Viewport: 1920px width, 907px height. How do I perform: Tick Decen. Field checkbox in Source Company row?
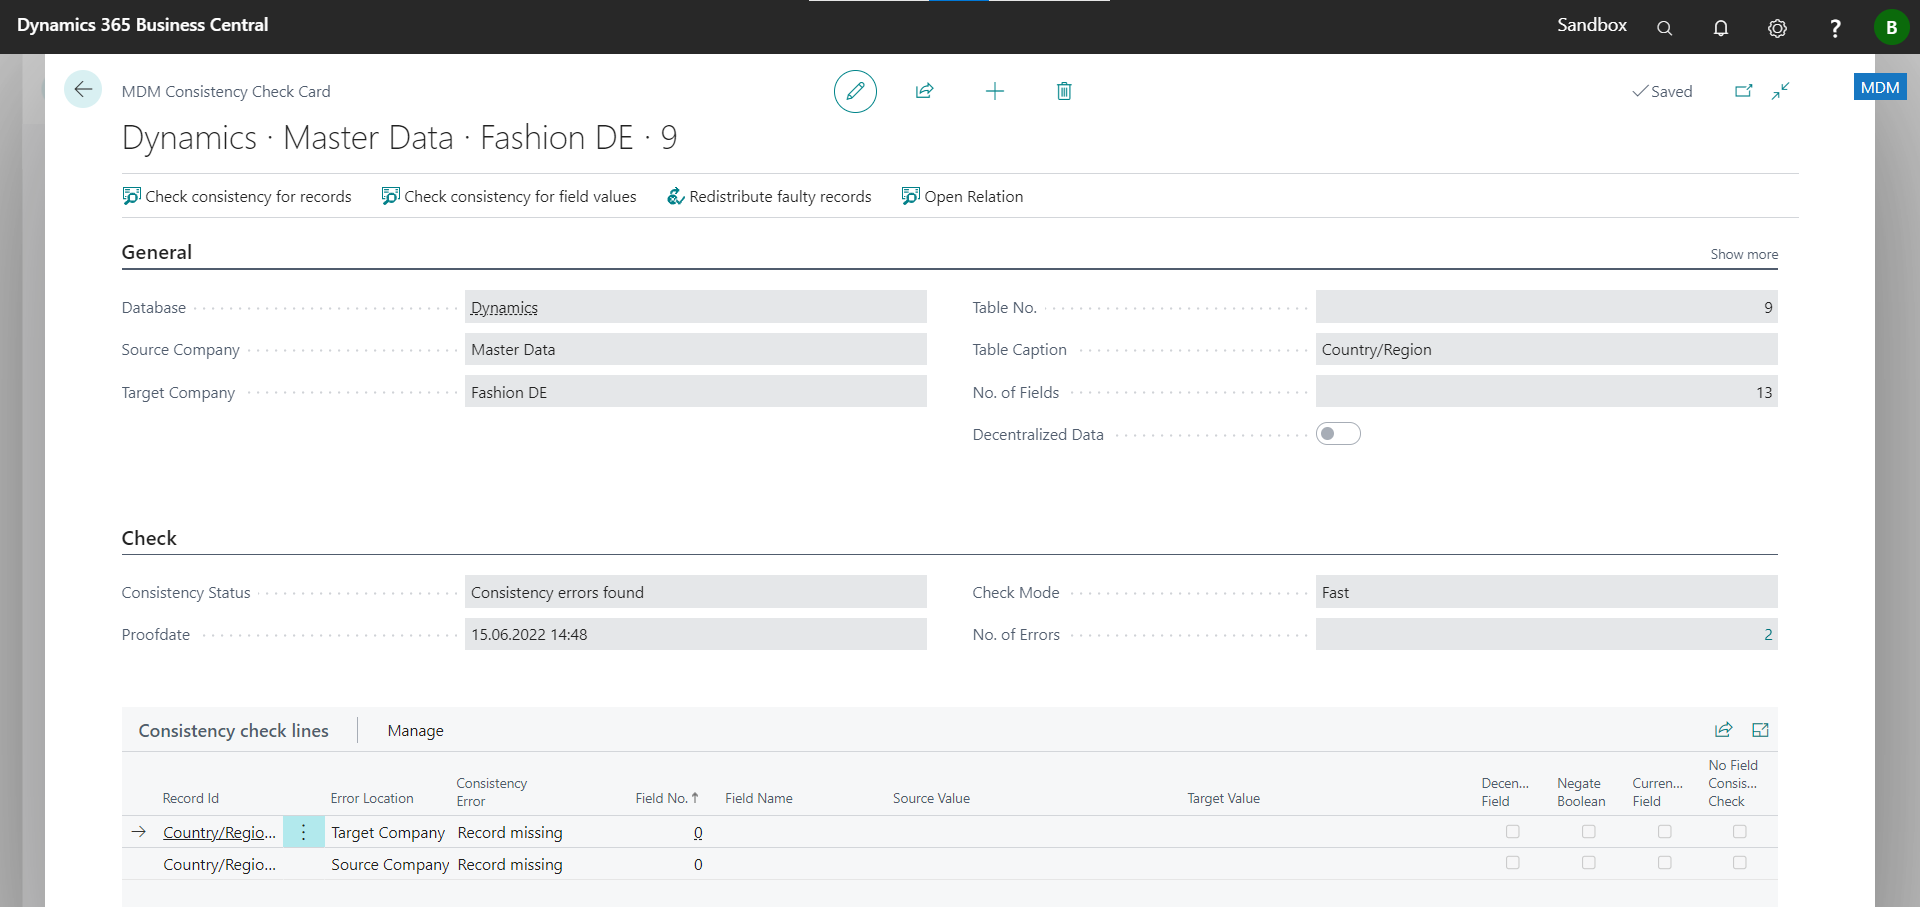[1513, 863]
